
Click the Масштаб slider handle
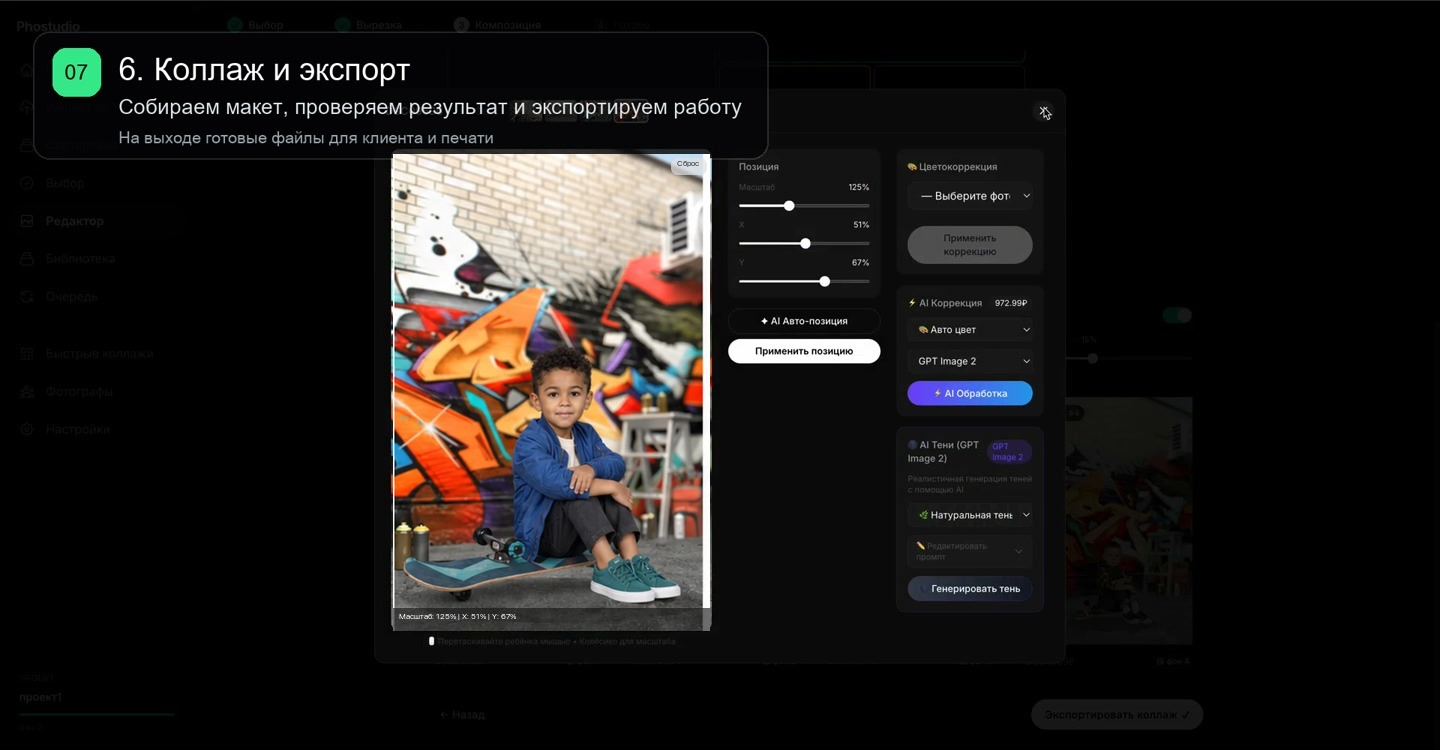[789, 206]
